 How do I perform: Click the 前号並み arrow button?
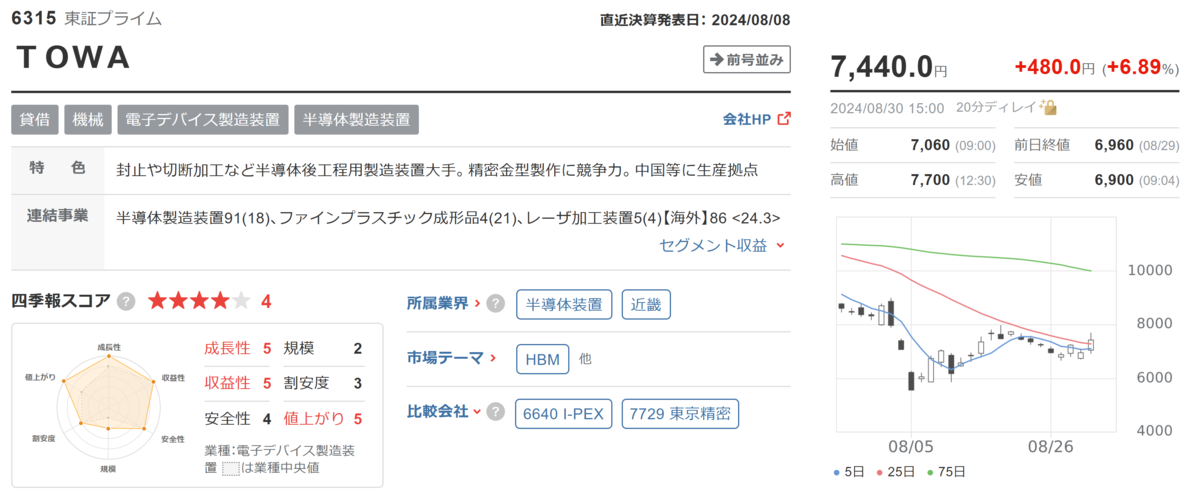(747, 60)
